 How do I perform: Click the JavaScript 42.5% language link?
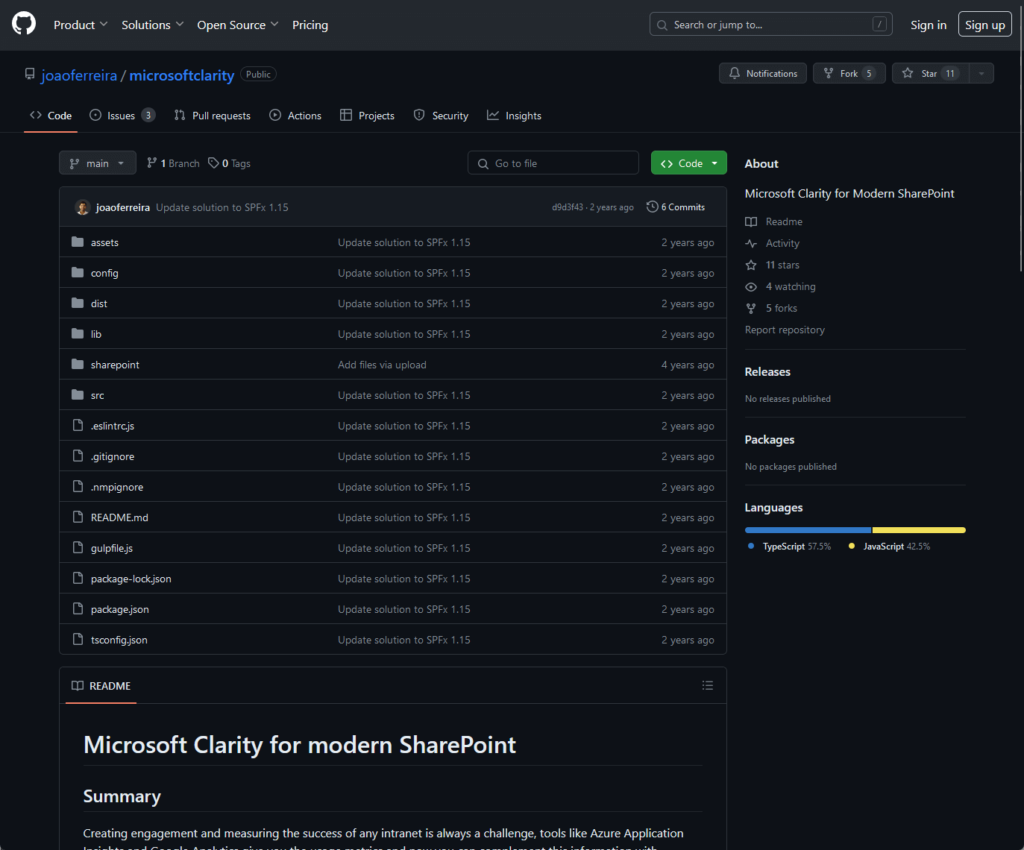click(889, 546)
